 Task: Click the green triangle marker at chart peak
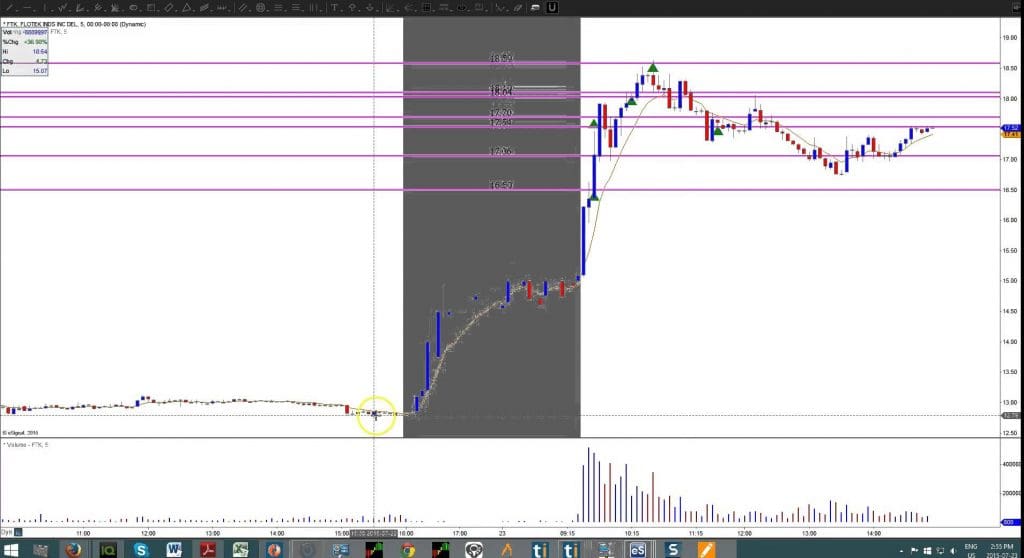(652, 67)
